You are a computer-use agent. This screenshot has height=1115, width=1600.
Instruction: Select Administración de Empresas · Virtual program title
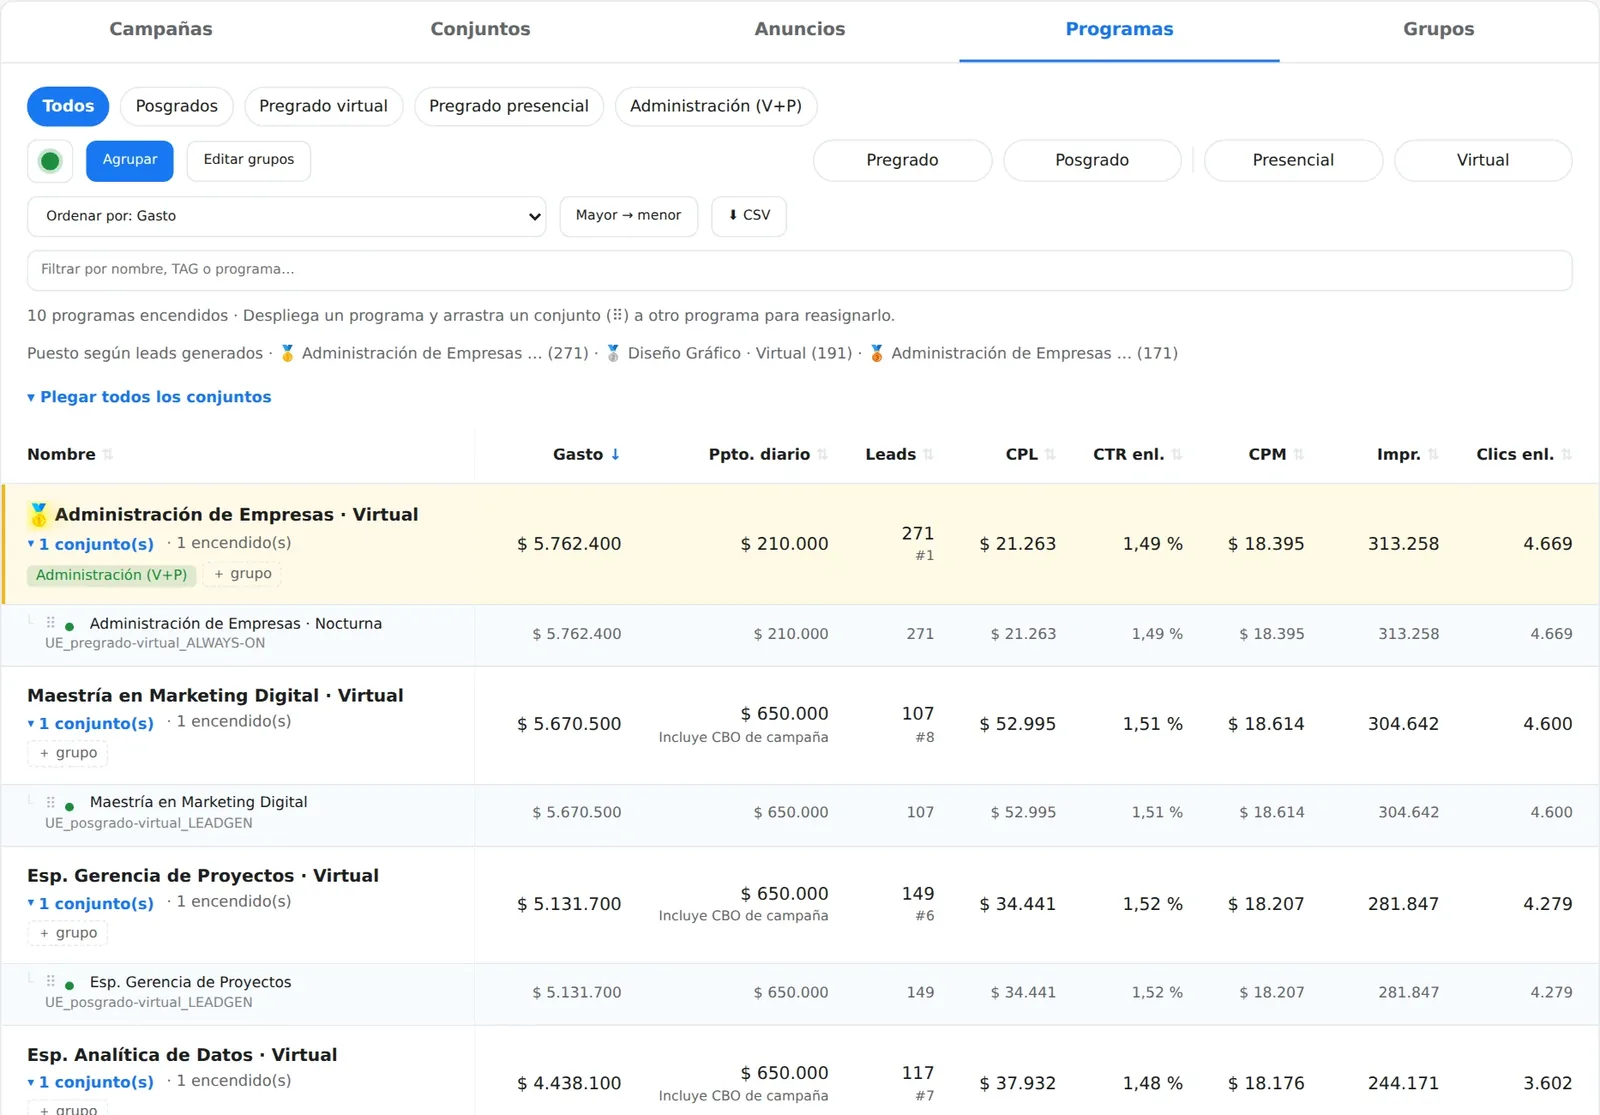point(236,515)
